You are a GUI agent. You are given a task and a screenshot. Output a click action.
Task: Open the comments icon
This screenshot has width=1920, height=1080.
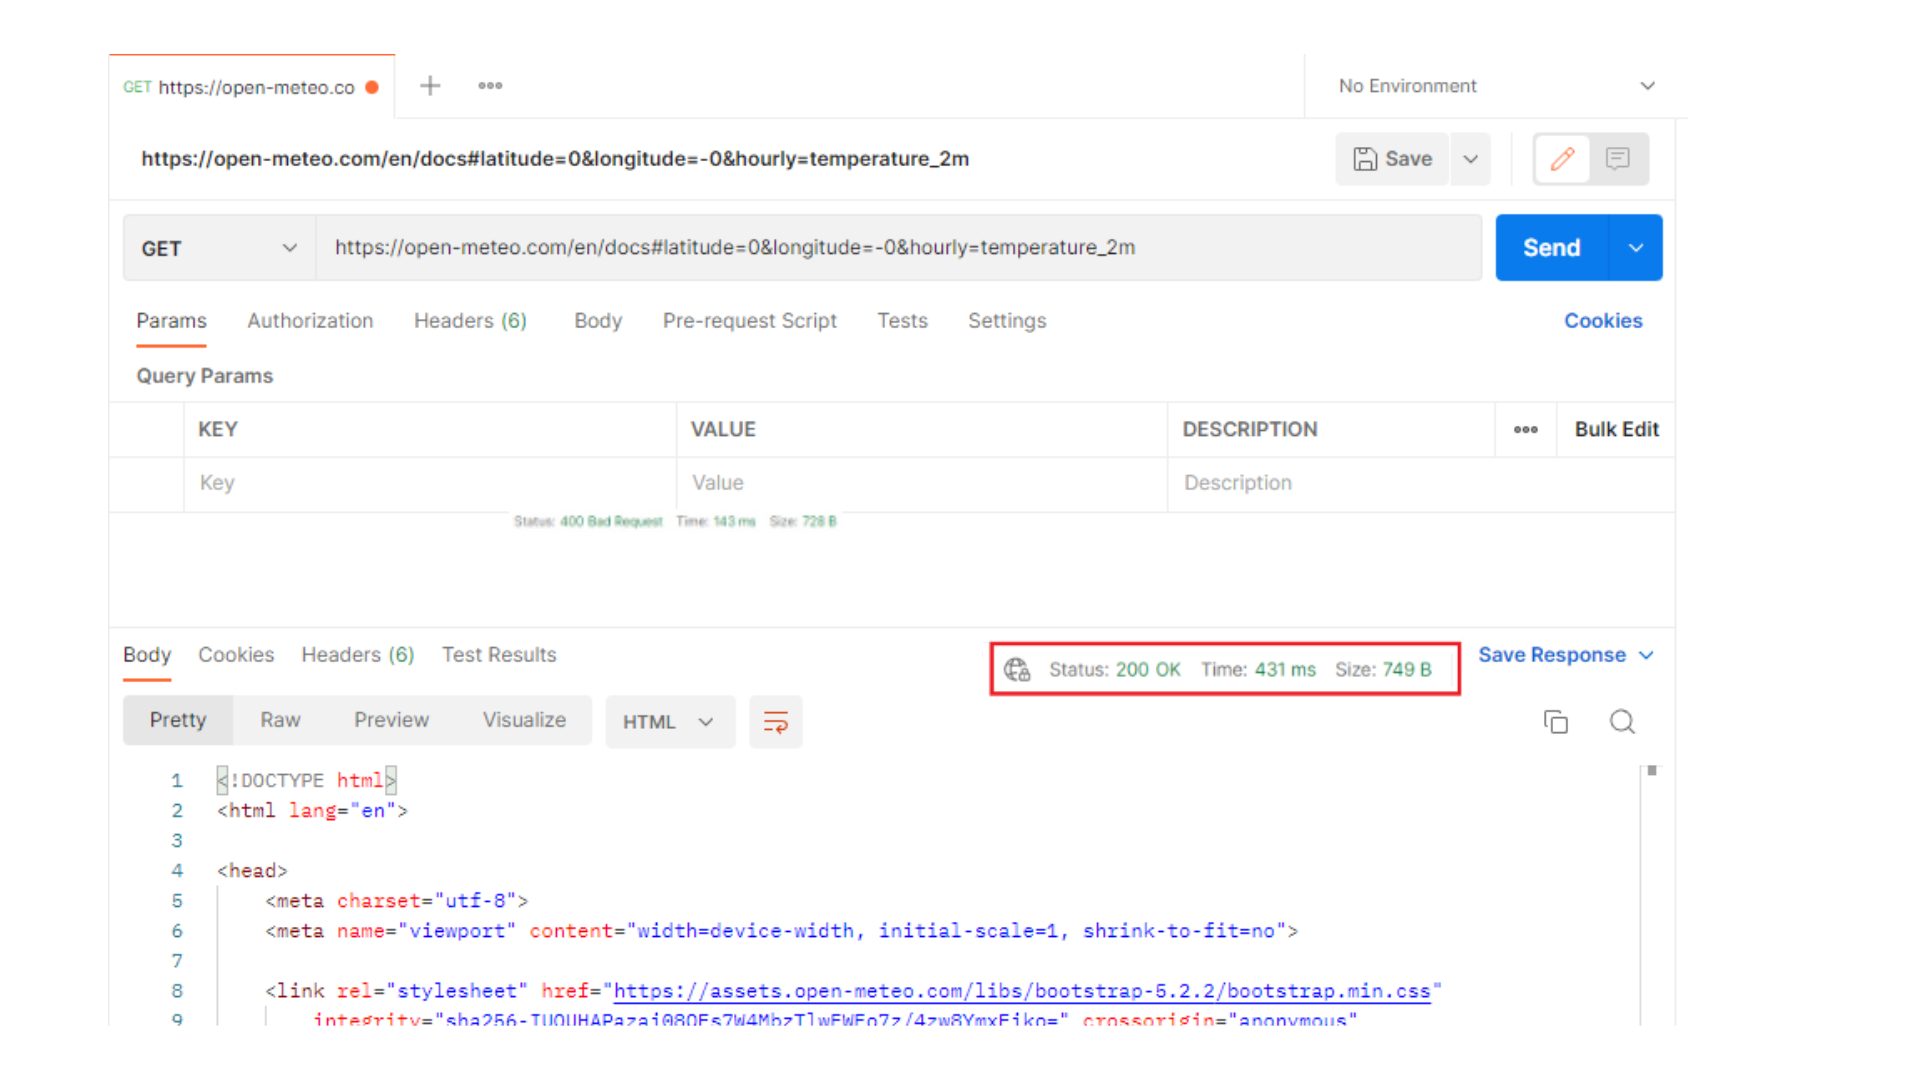pos(1618,159)
